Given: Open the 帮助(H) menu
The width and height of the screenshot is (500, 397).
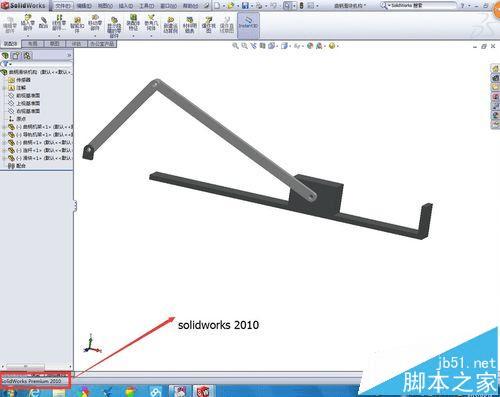Looking at the screenshot, I should pos(191,6).
